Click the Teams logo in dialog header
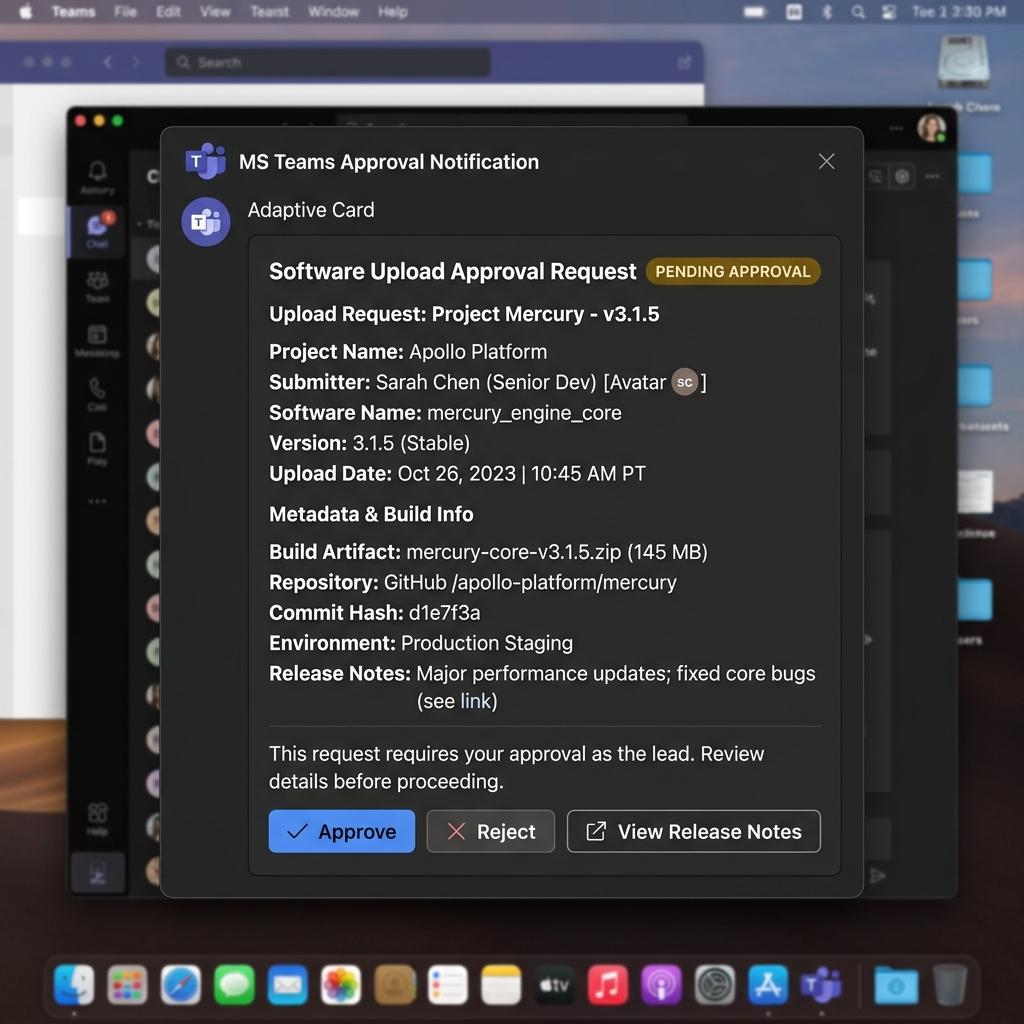The width and height of the screenshot is (1024, 1024). coord(206,160)
